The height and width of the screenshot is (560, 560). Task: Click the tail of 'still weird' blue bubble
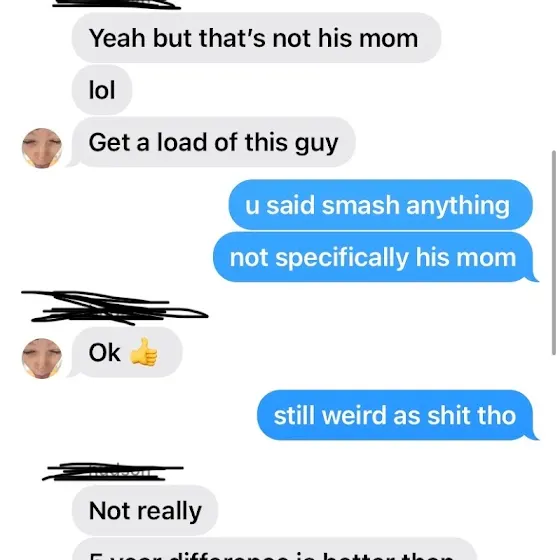(534, 436)
